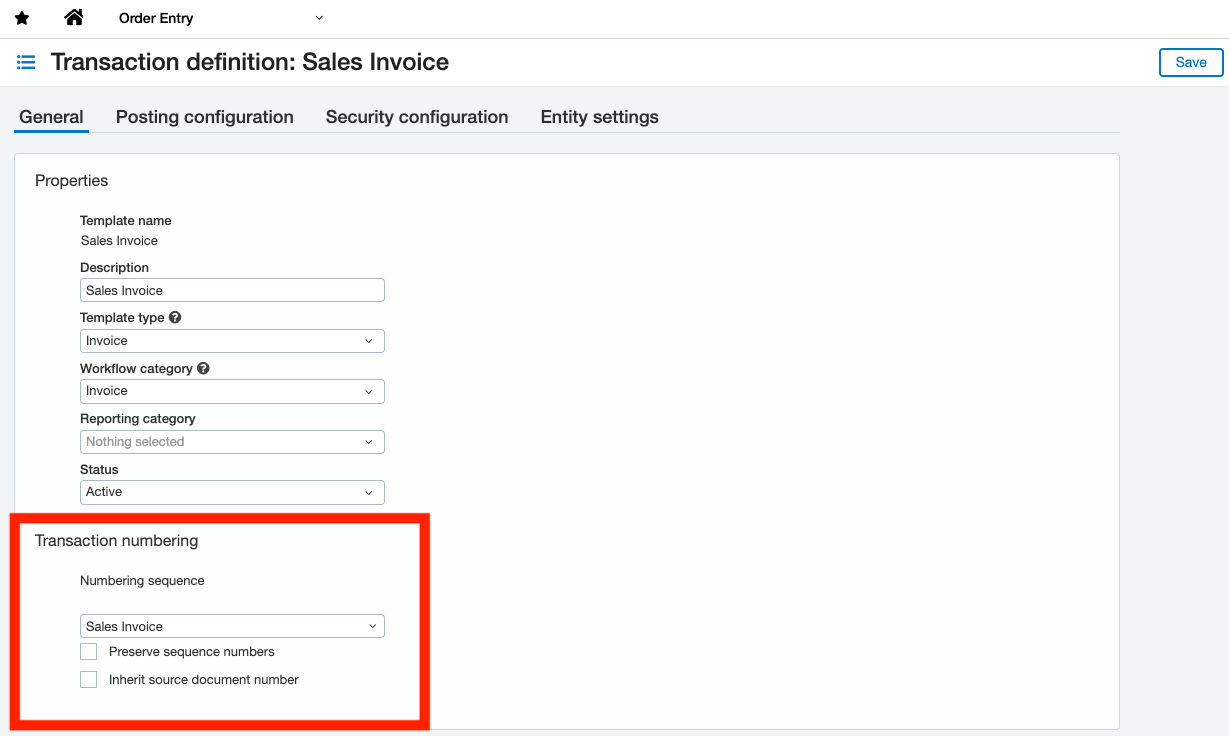This screenshot has width=1229, height=736.
Task: Click help icon next to Template type
Action: click(x=175, y=317)
